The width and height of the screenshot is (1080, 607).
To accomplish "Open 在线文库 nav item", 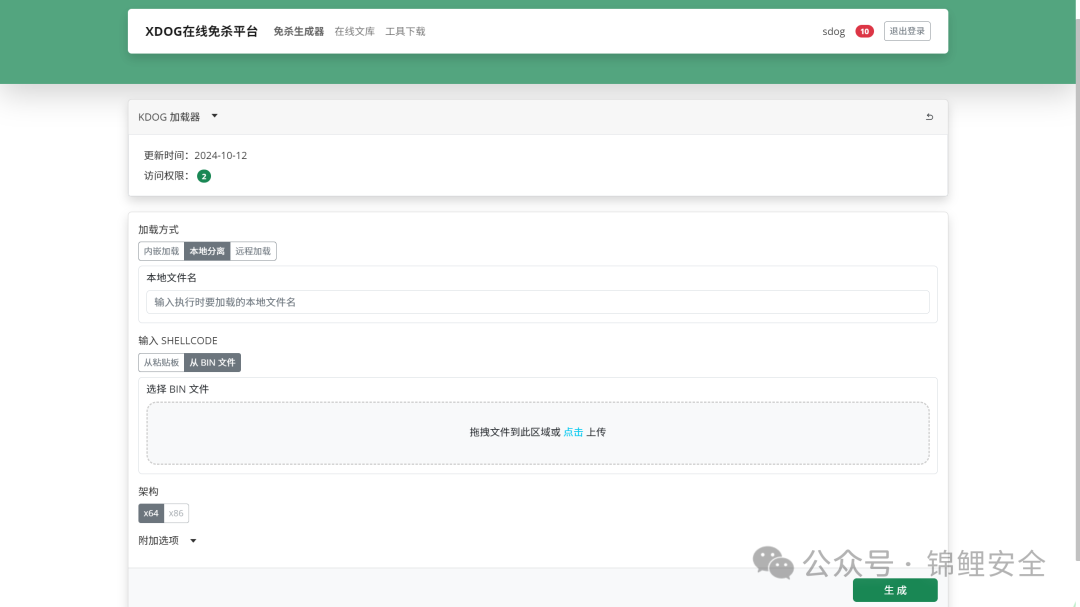I will click(x=354, y=31).
